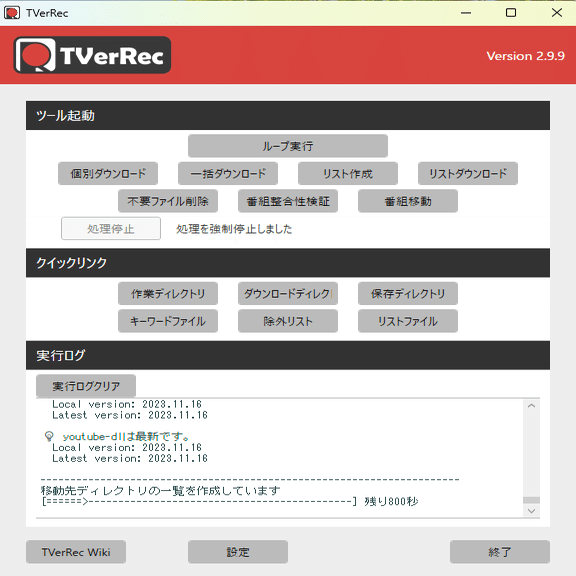The height and width of the screenshot is (576, 576).
Task: Start ループ実行 loop execution
Action: tap(288, 146)
